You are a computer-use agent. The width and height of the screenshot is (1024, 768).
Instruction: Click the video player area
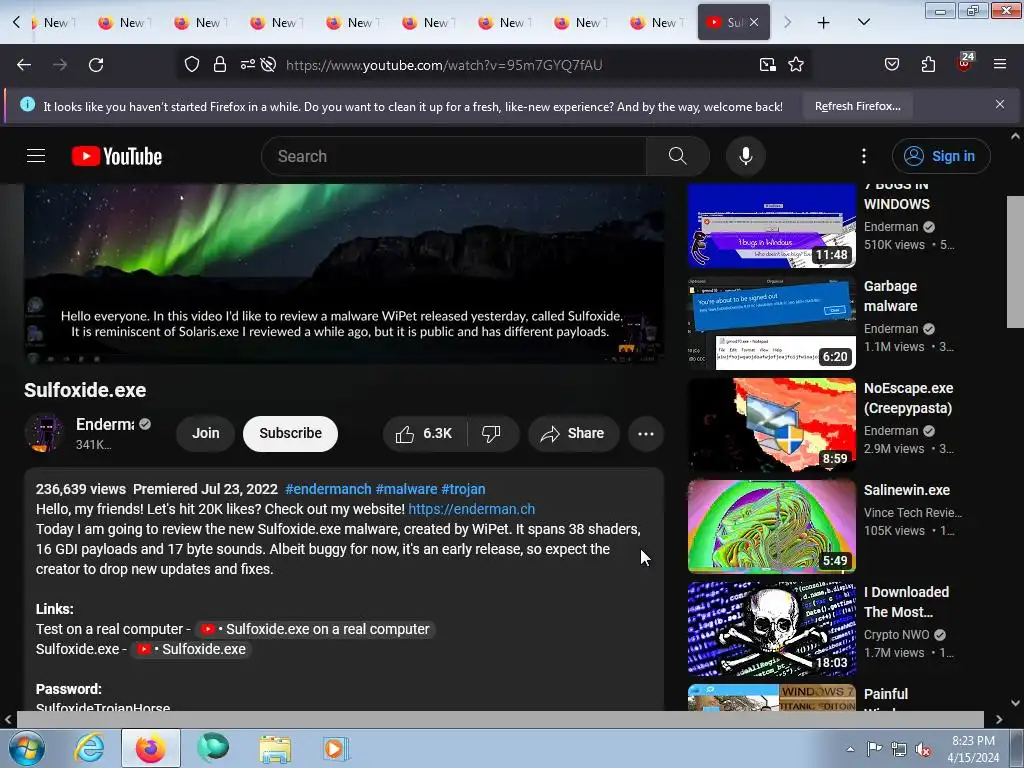click(x=344, y=274)
